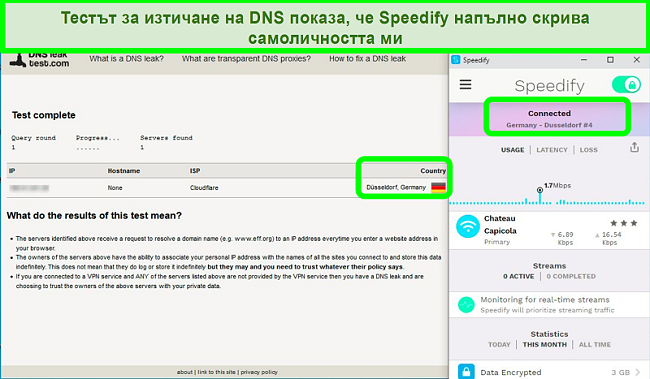Click the 'Düsseldorf, Germany' country cell
Screen dimensions: 650x379
tap(396, 187)
